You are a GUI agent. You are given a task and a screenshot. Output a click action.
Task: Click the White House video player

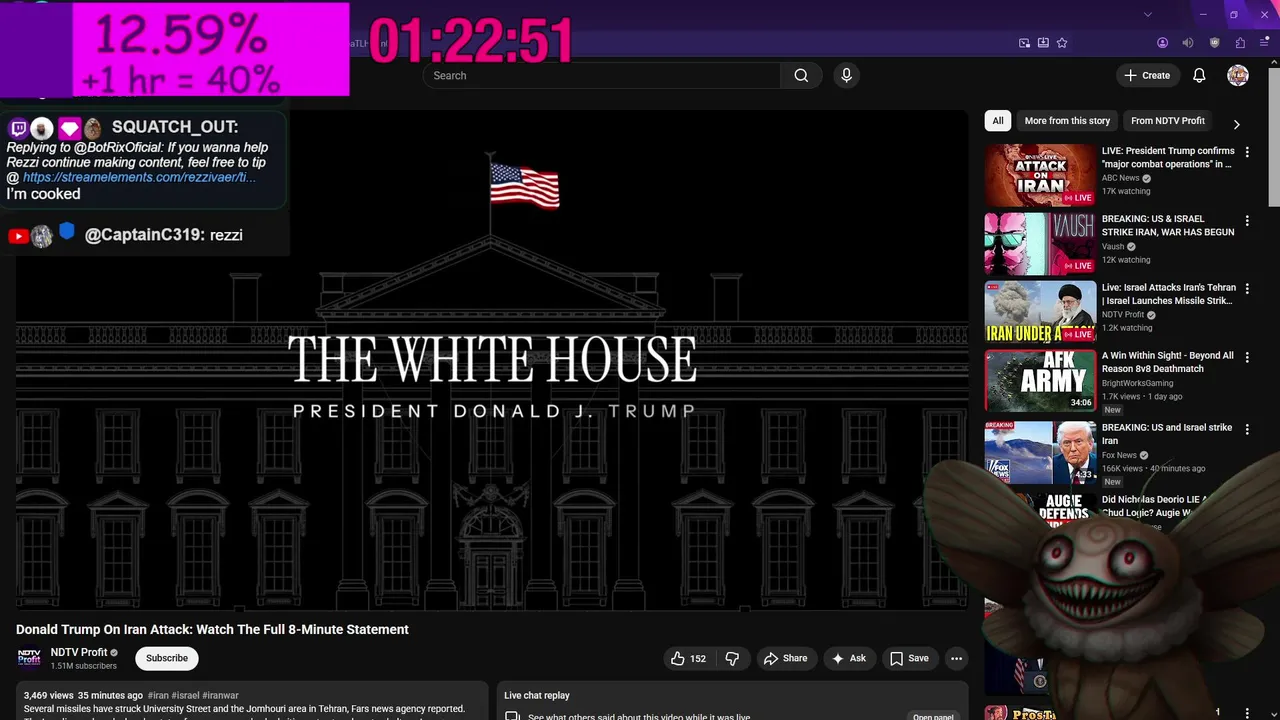point(491,360)
